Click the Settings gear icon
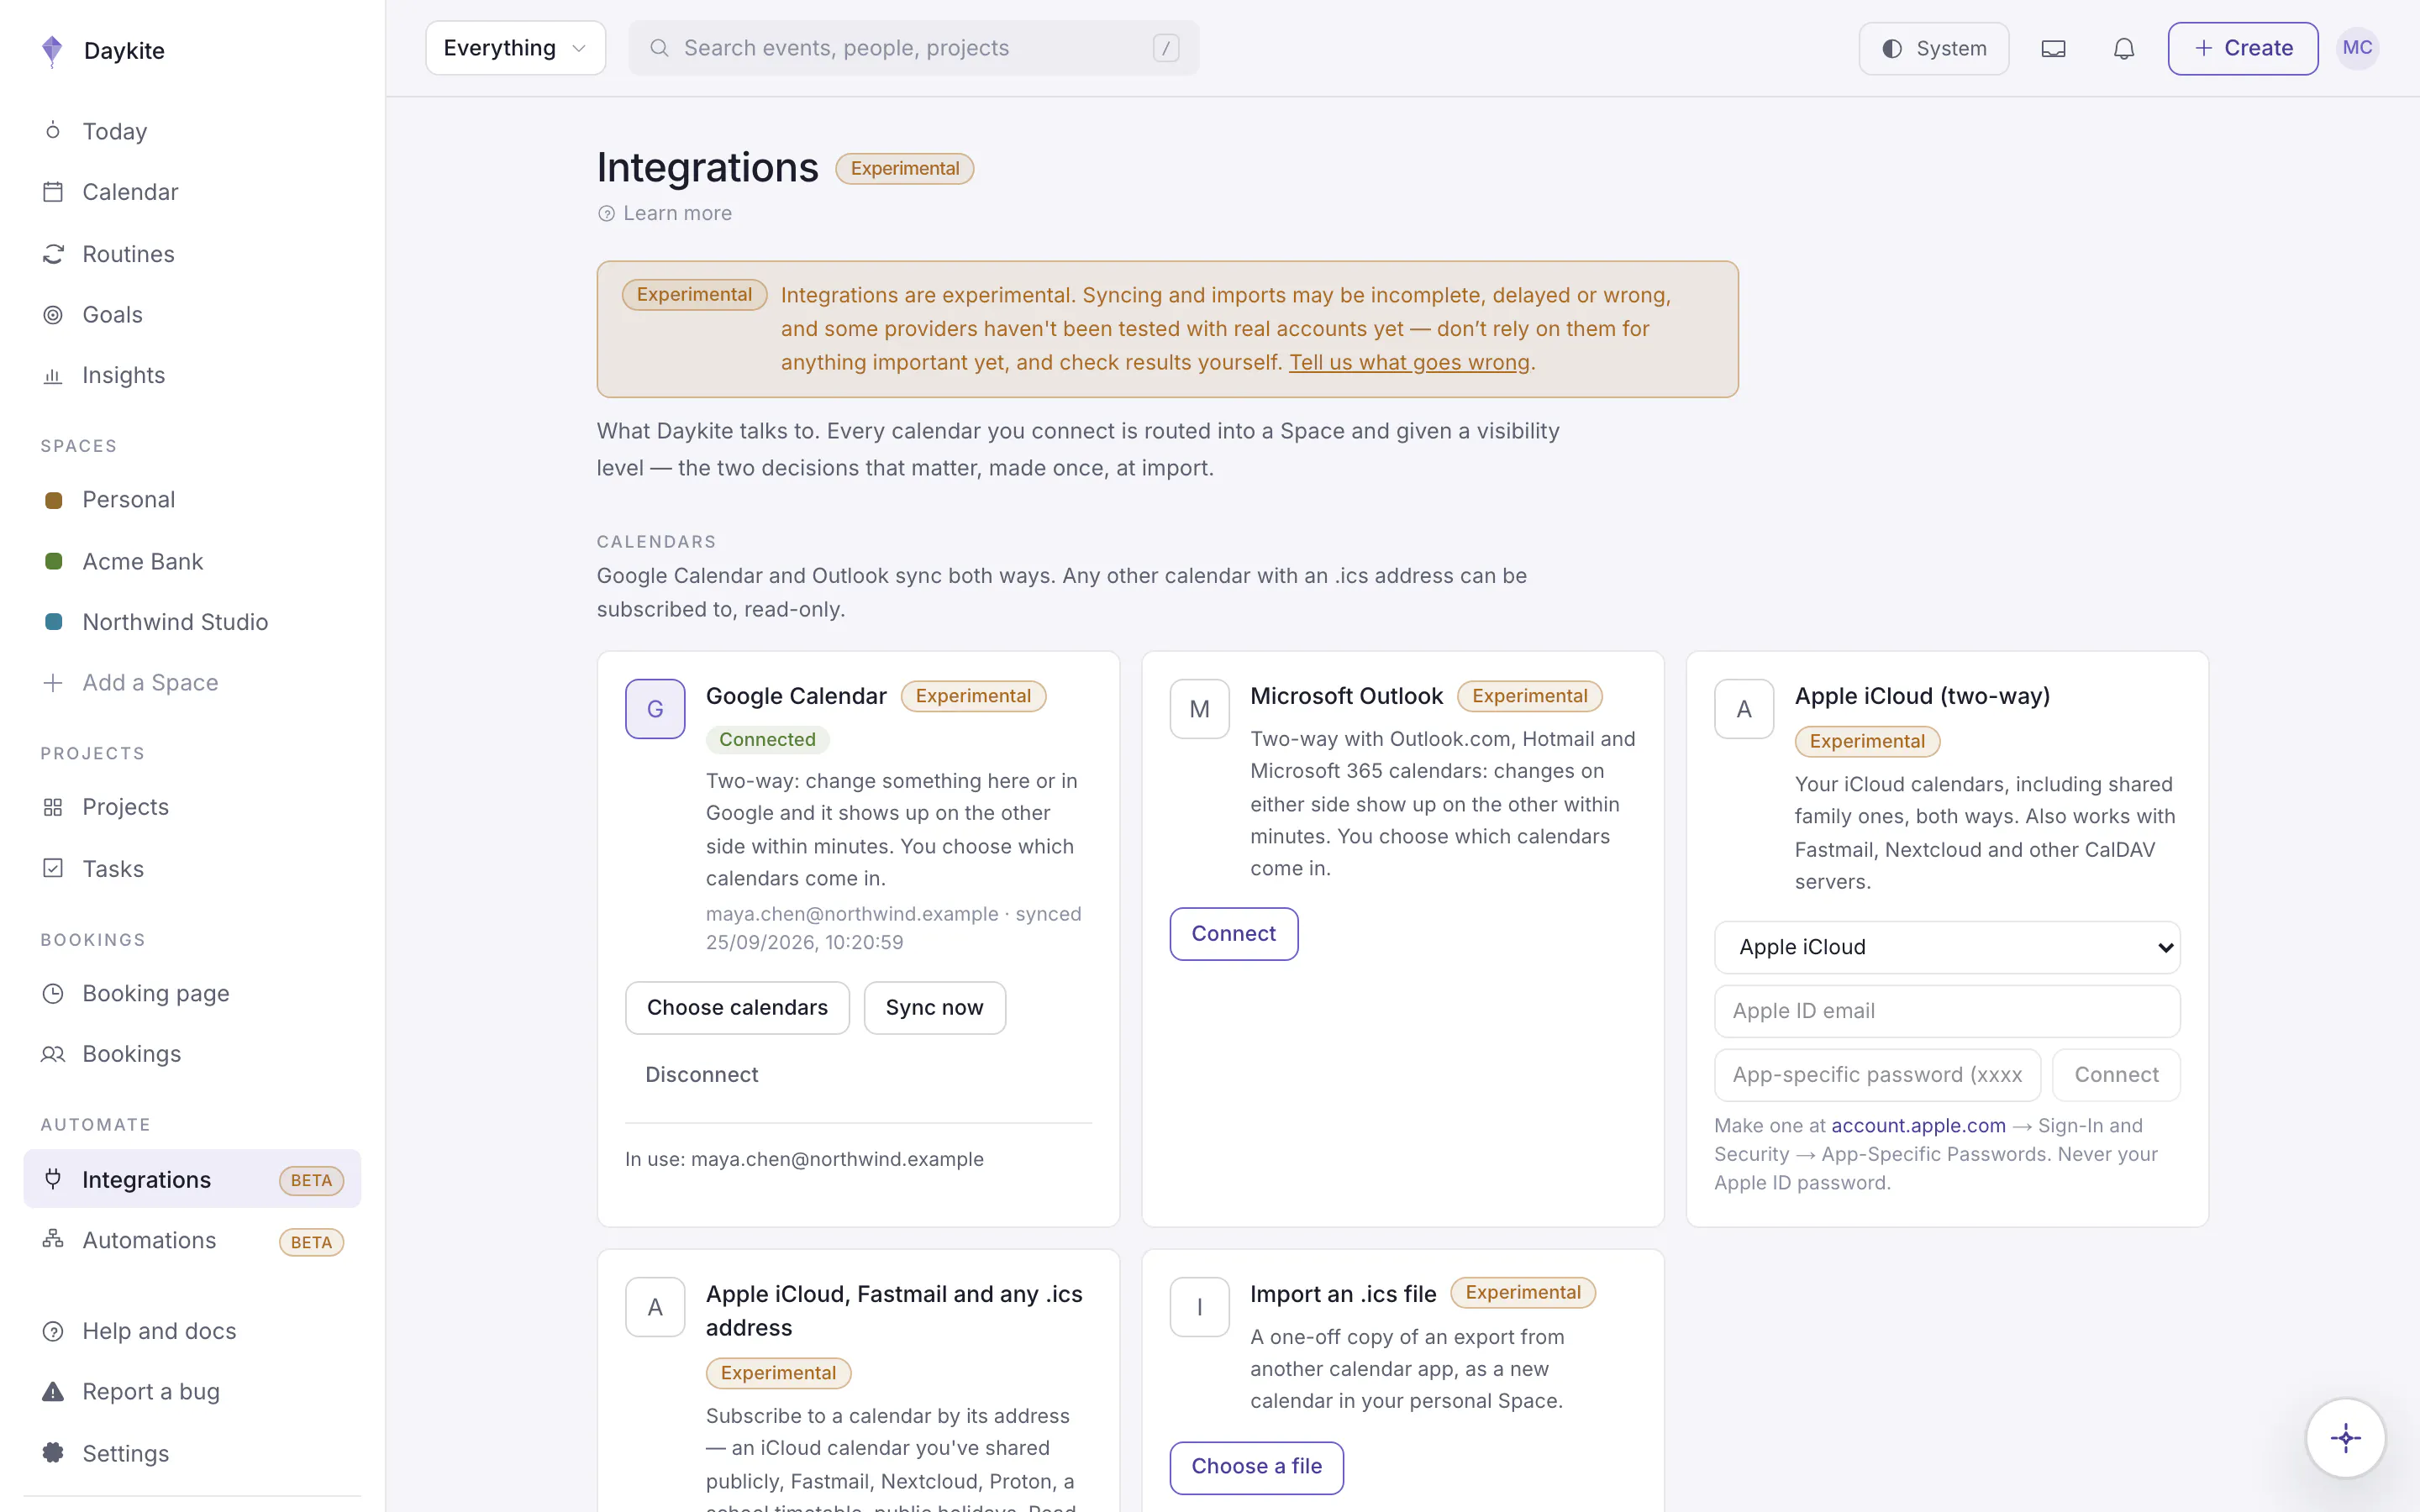The image size is (2420, 1512). pyautogui.click(x=53, y=1453)
